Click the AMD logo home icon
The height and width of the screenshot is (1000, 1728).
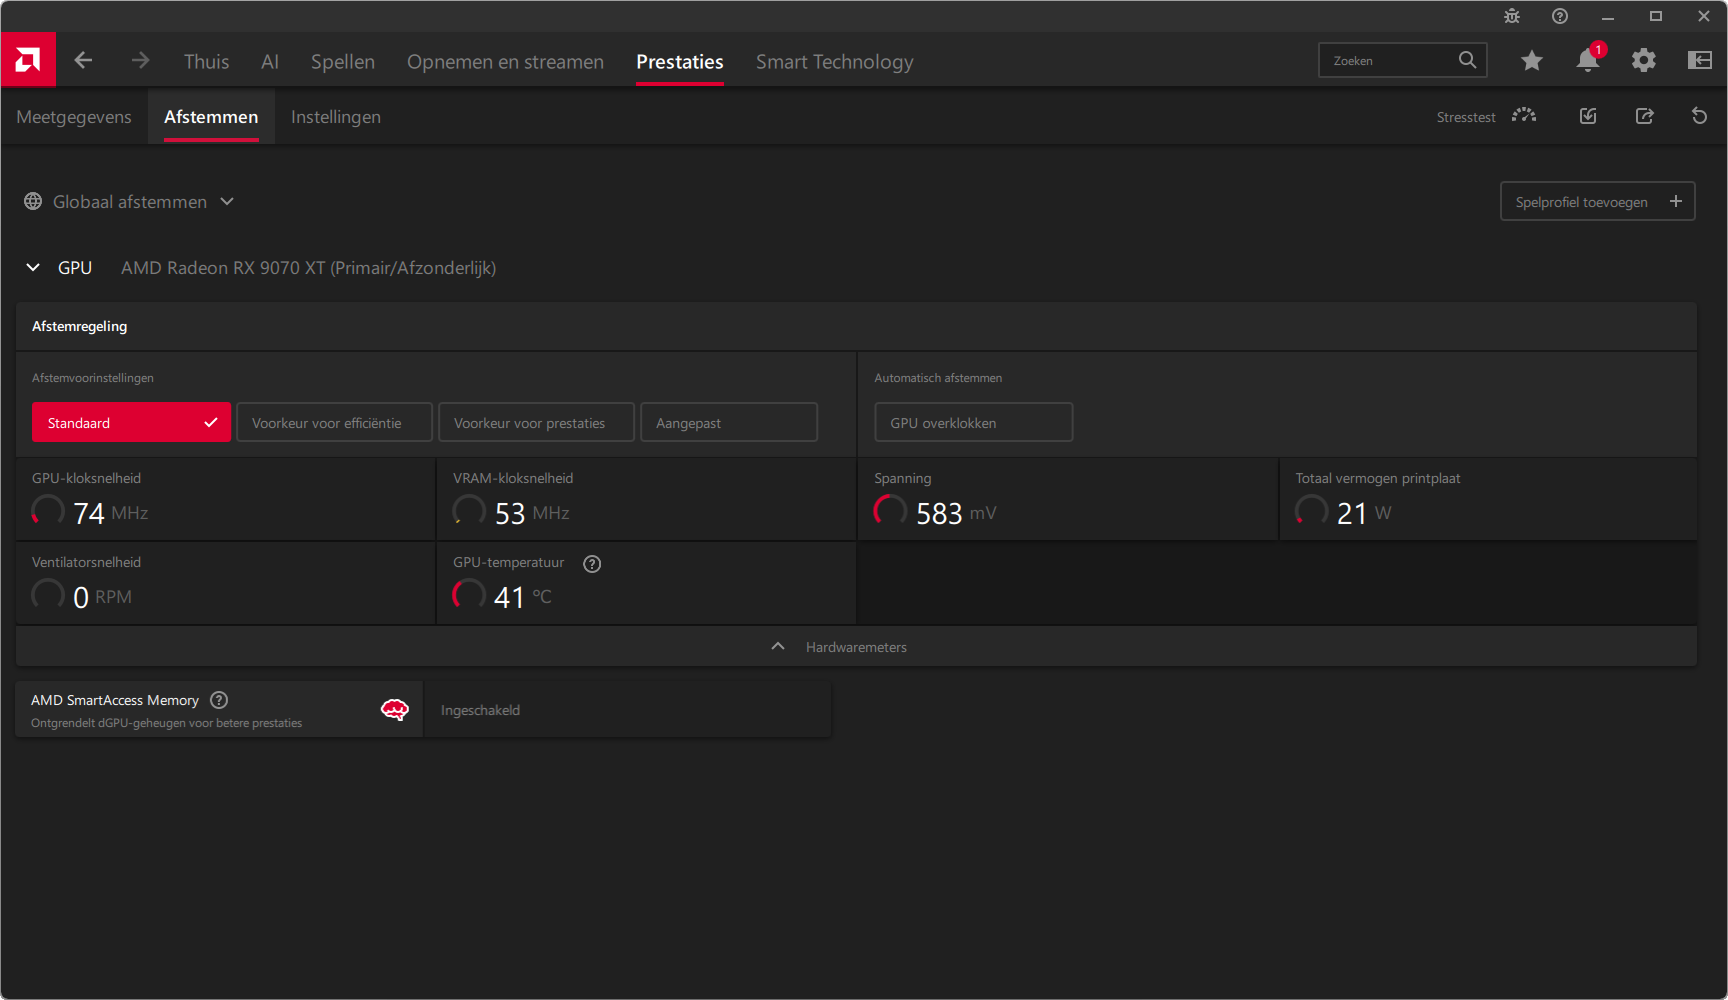tap(28, 60)
